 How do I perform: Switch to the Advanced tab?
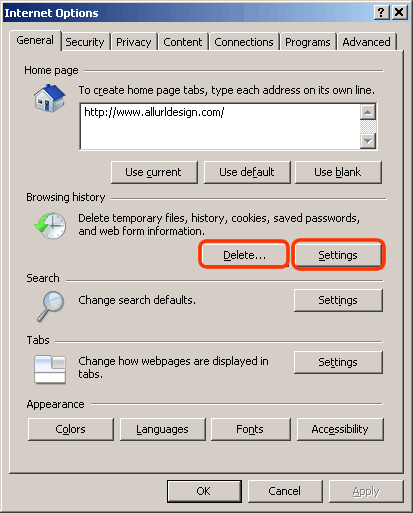click(x=366, y=42)
